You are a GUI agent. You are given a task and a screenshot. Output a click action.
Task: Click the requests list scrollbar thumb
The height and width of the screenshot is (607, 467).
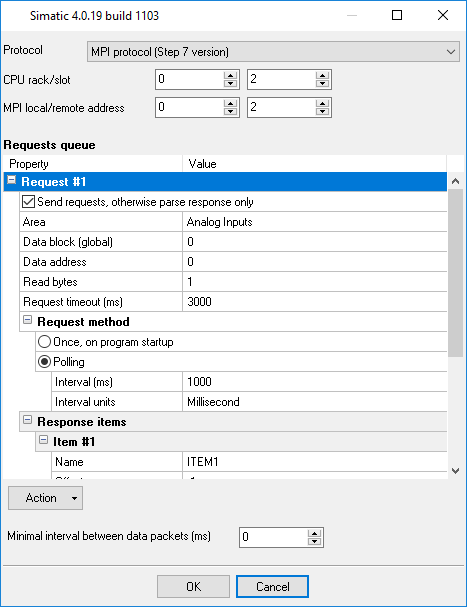coord(456,273)
